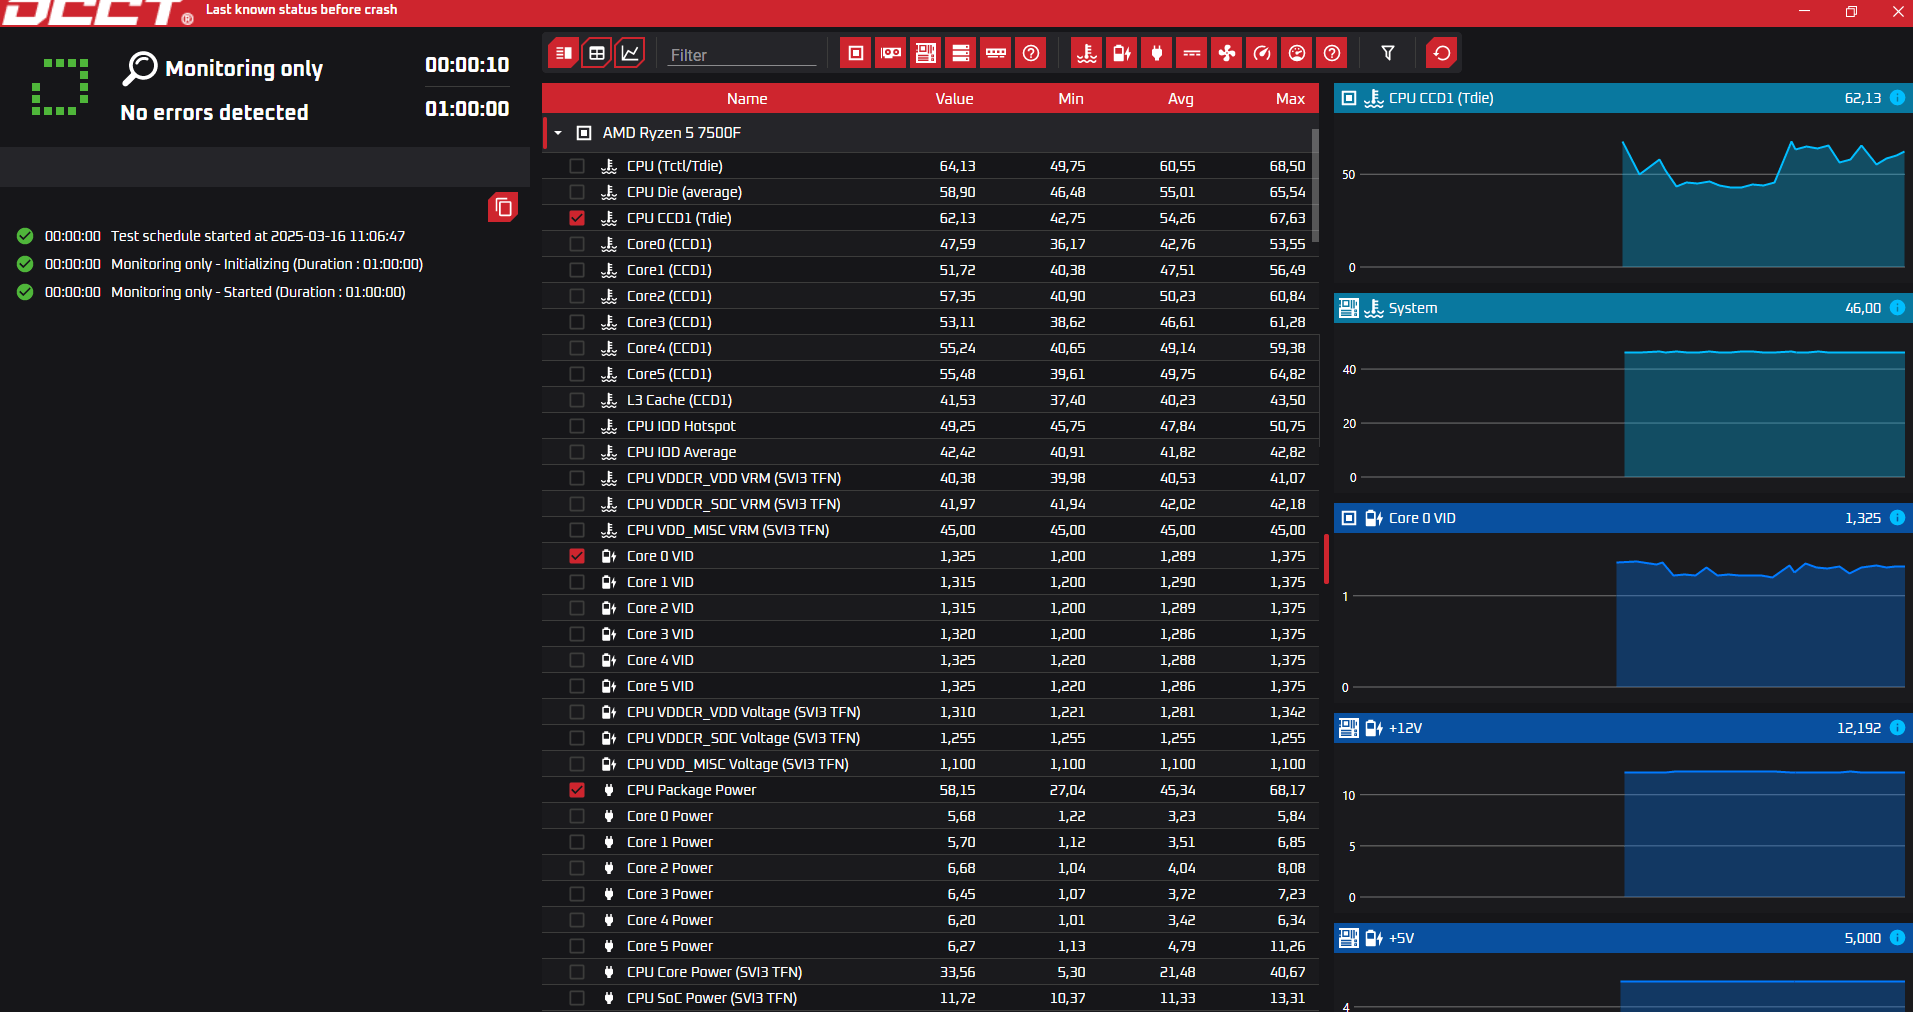Click the Core 0 VID graph header

[1622, 518]
